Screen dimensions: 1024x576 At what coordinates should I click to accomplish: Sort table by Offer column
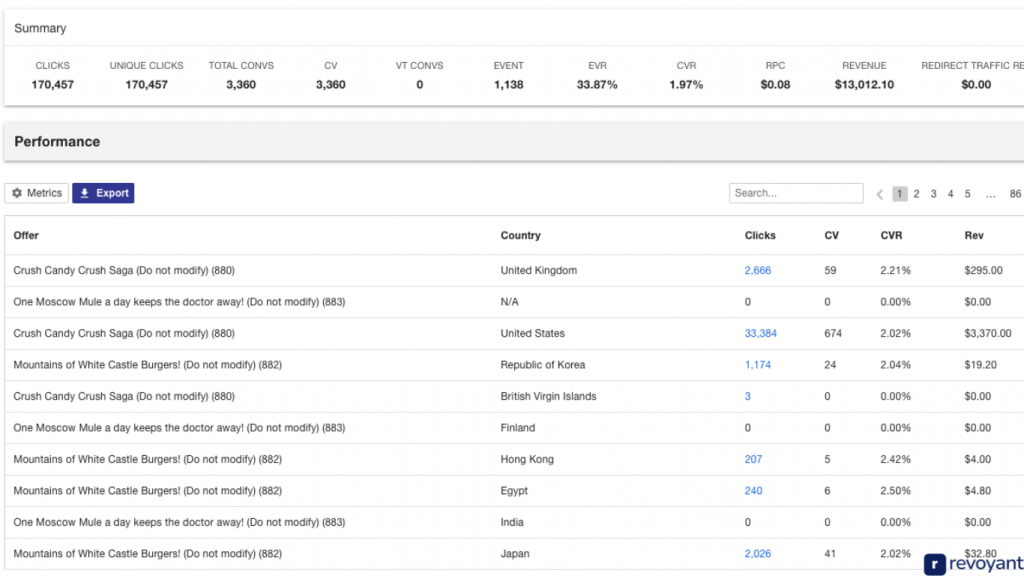coord(26,236)
